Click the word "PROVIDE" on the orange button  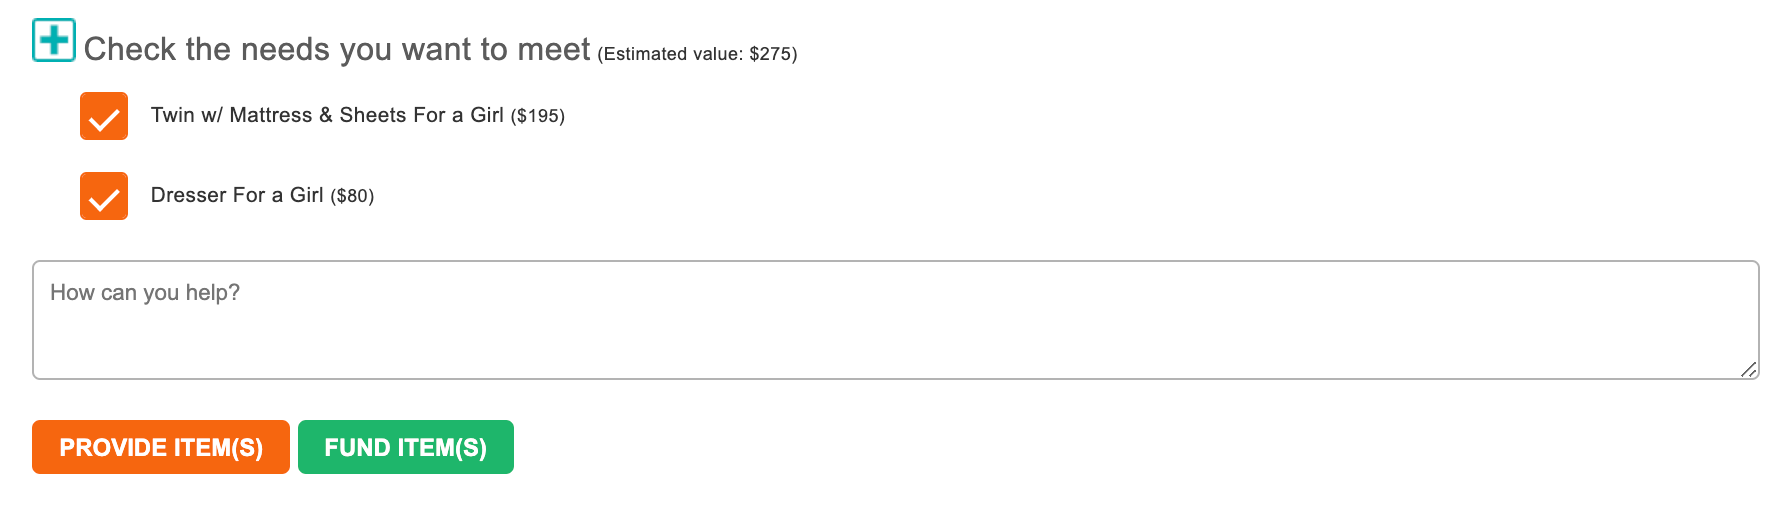[x=113, y=447]
